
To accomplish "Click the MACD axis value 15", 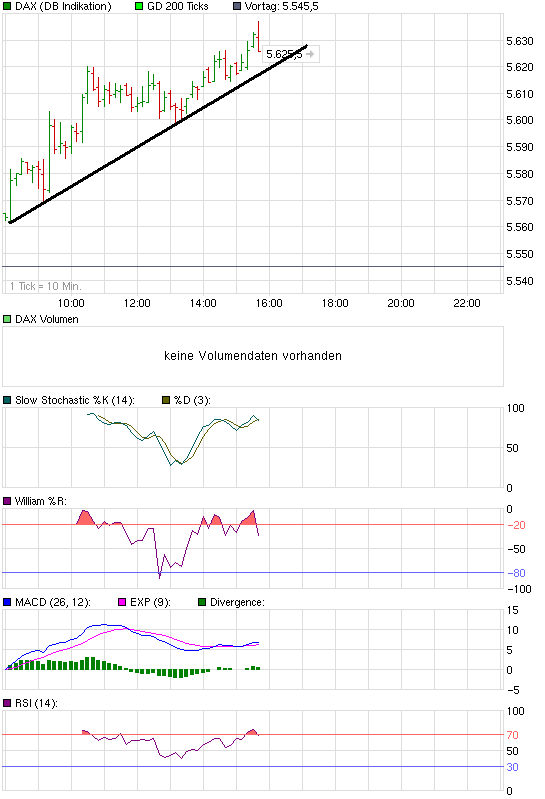I will point(512,610).
